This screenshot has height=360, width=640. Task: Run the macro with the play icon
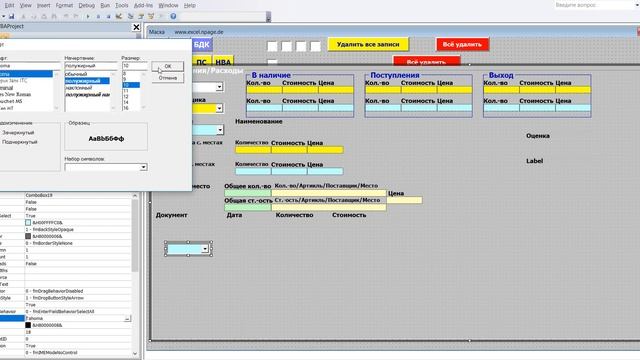click(x=88, y=16)
